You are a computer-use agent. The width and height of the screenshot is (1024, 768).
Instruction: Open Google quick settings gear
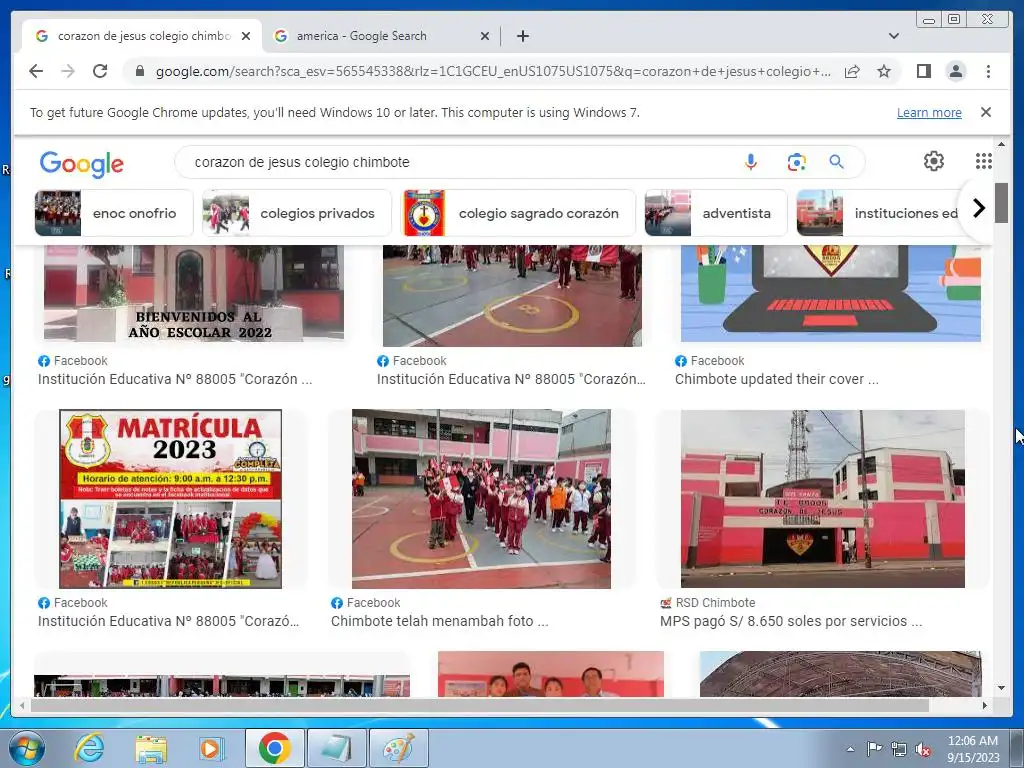(x=934, y=161)
